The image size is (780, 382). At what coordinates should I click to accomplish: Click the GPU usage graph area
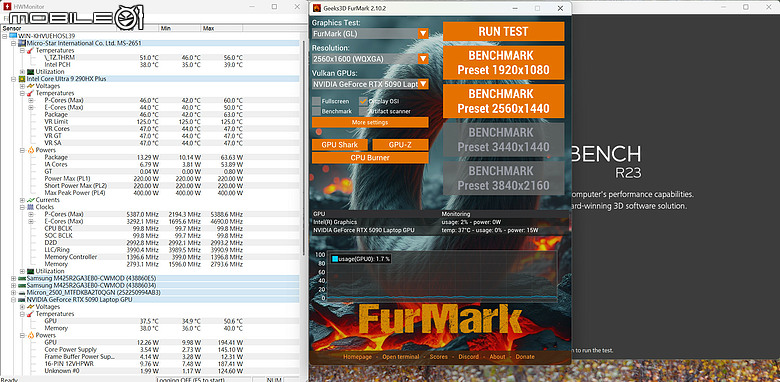[443, 276]
